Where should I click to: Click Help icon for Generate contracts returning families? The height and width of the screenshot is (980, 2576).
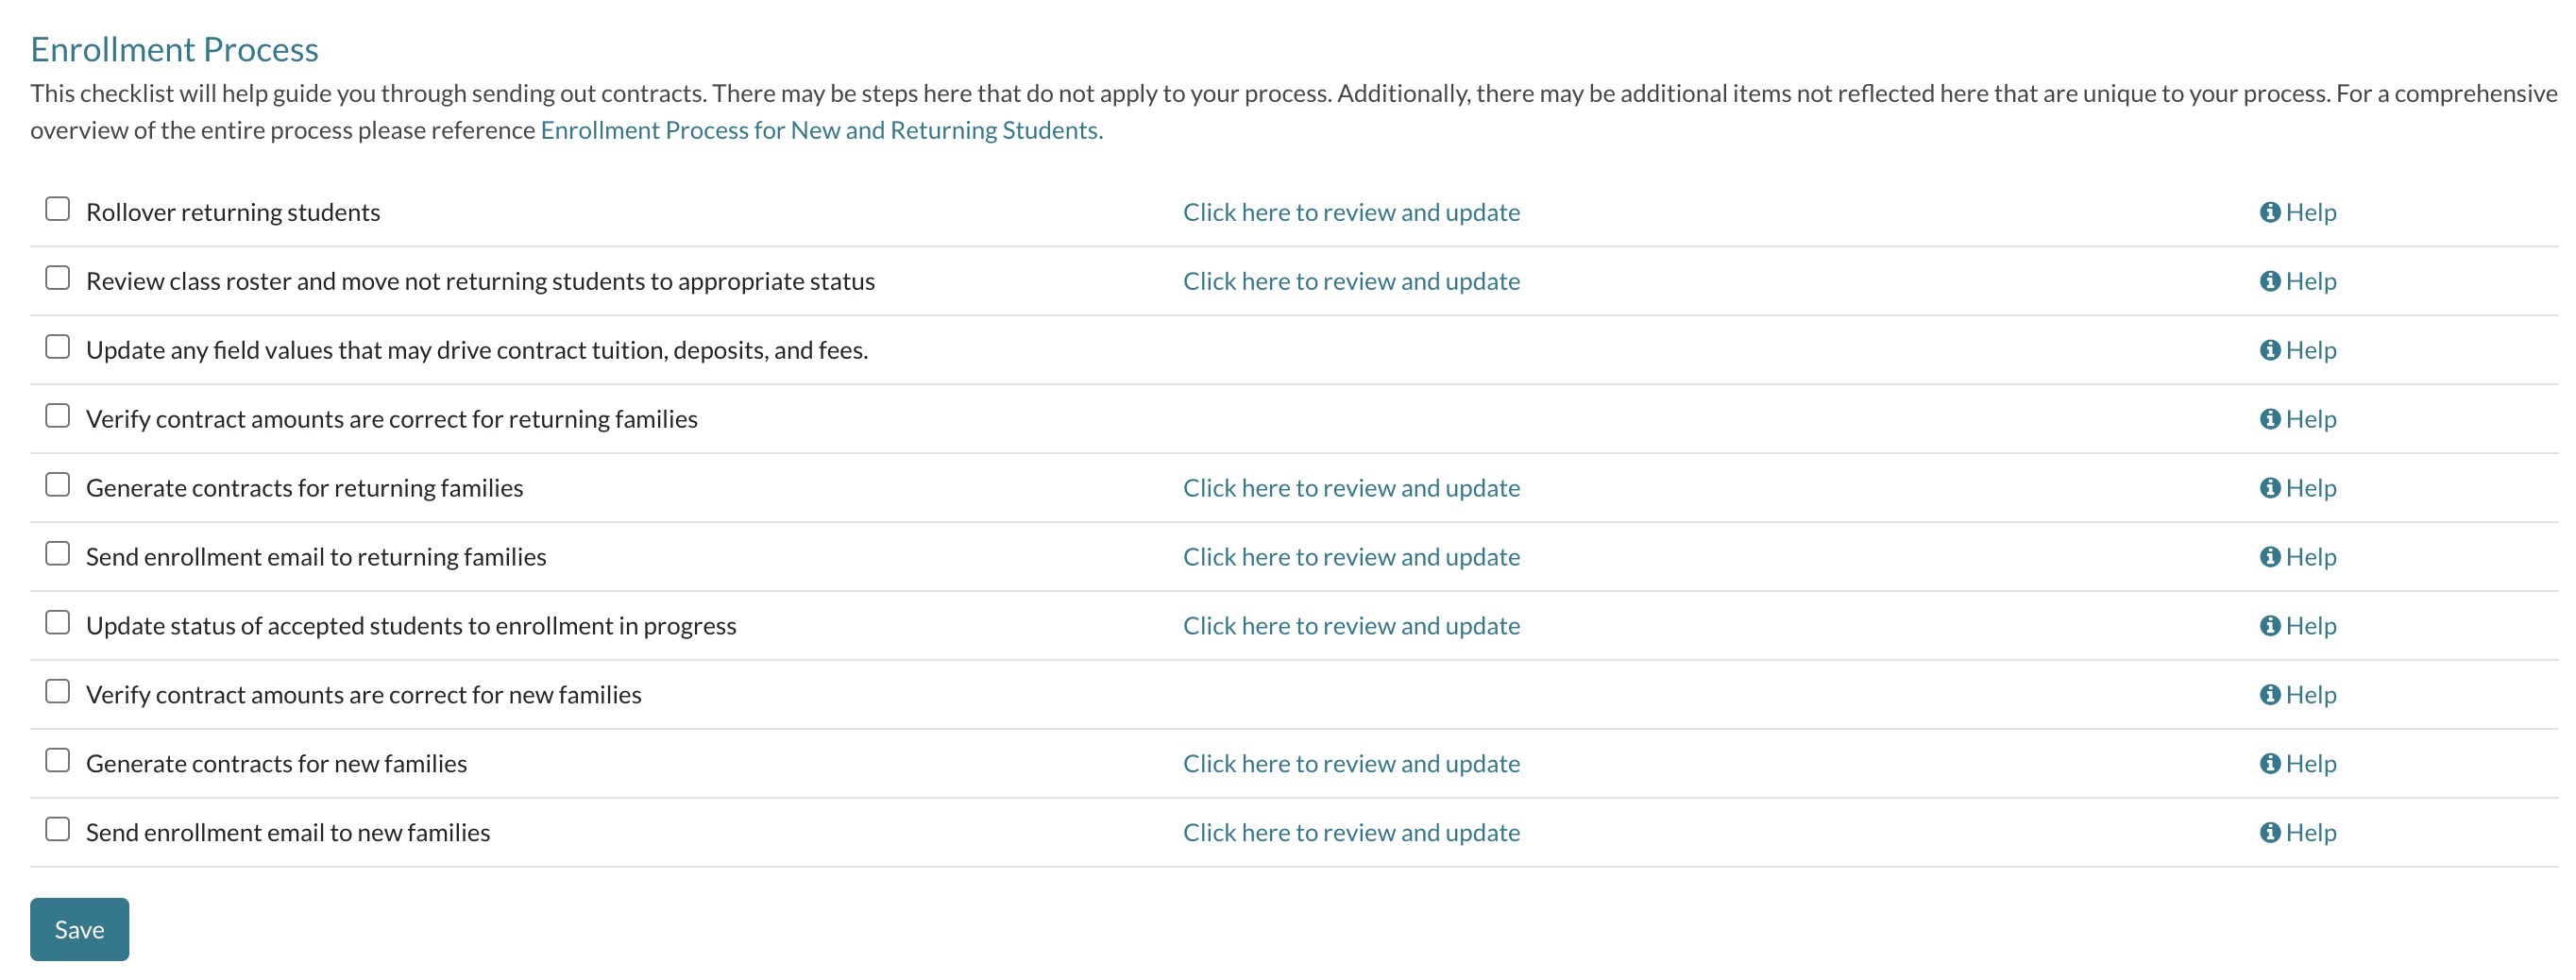coord(2269,488)
